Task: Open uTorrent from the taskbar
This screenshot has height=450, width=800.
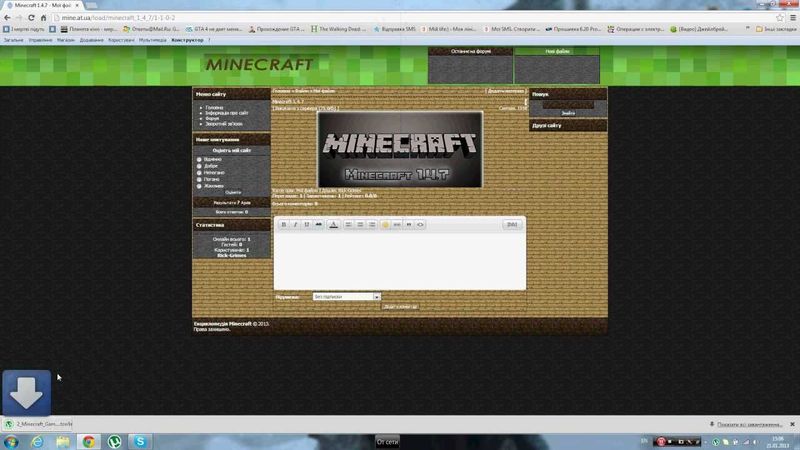Action: coord(114,442)
